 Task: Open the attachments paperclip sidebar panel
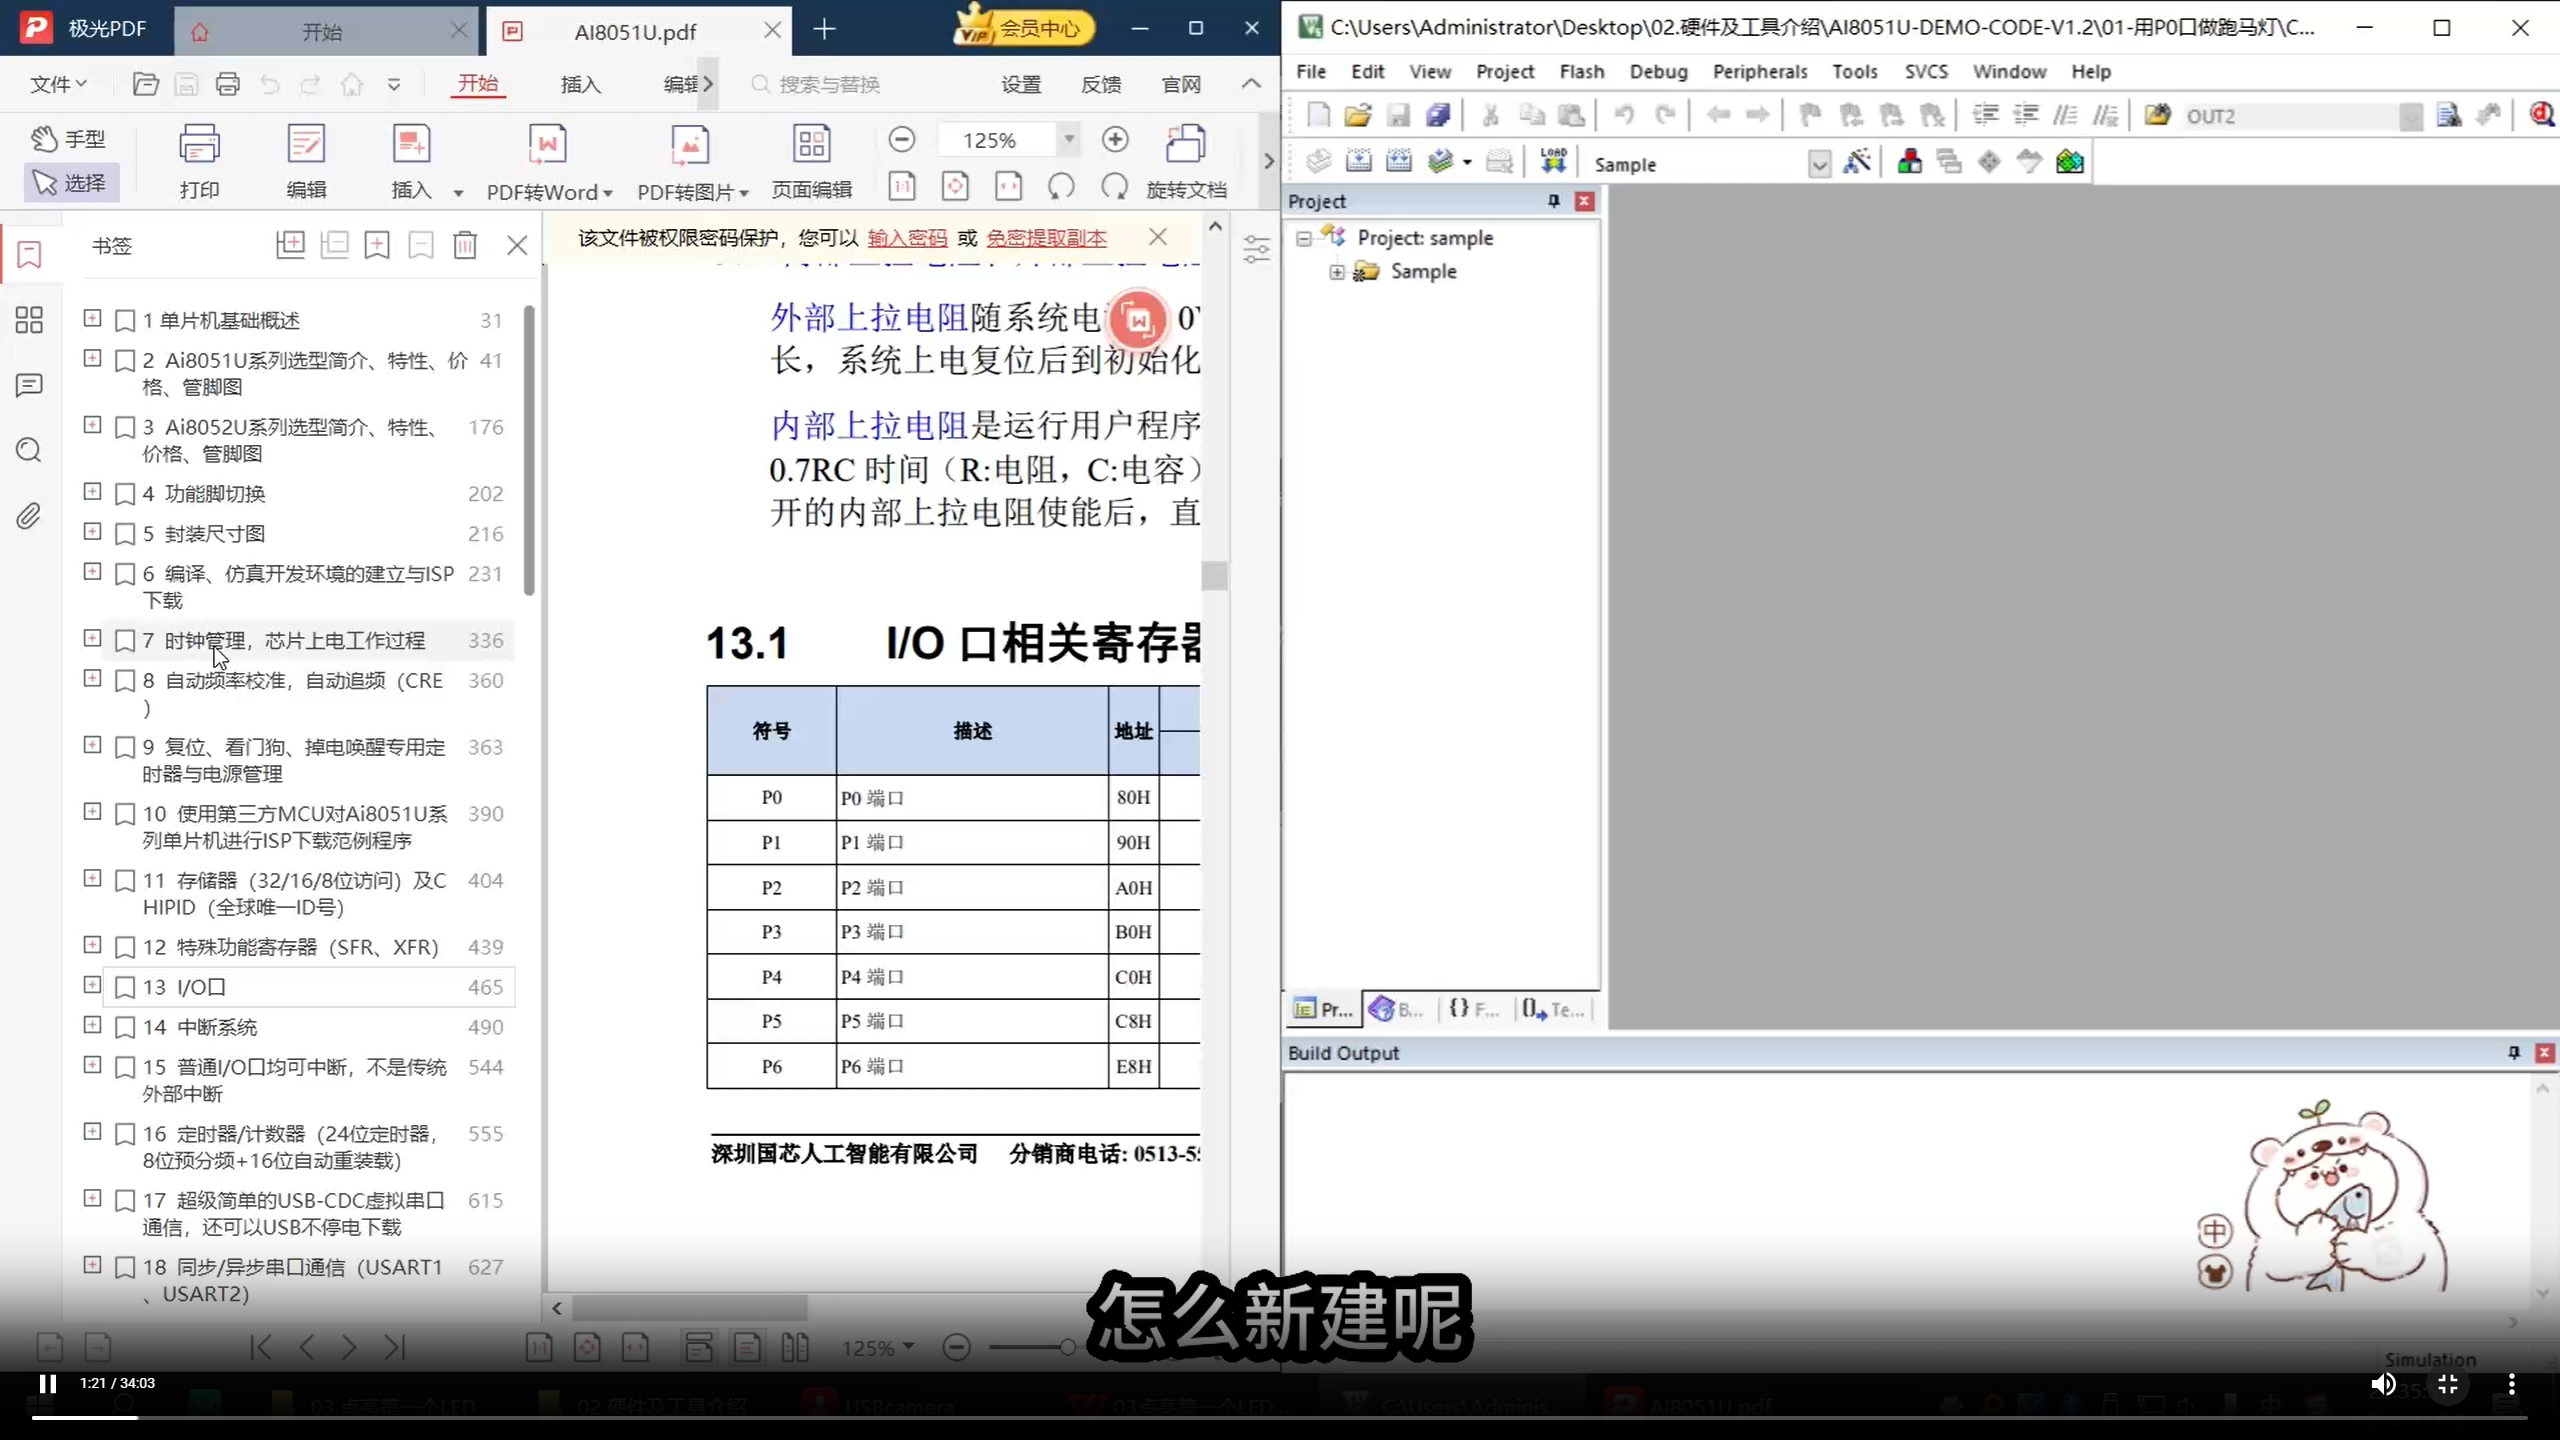point(27,516)
